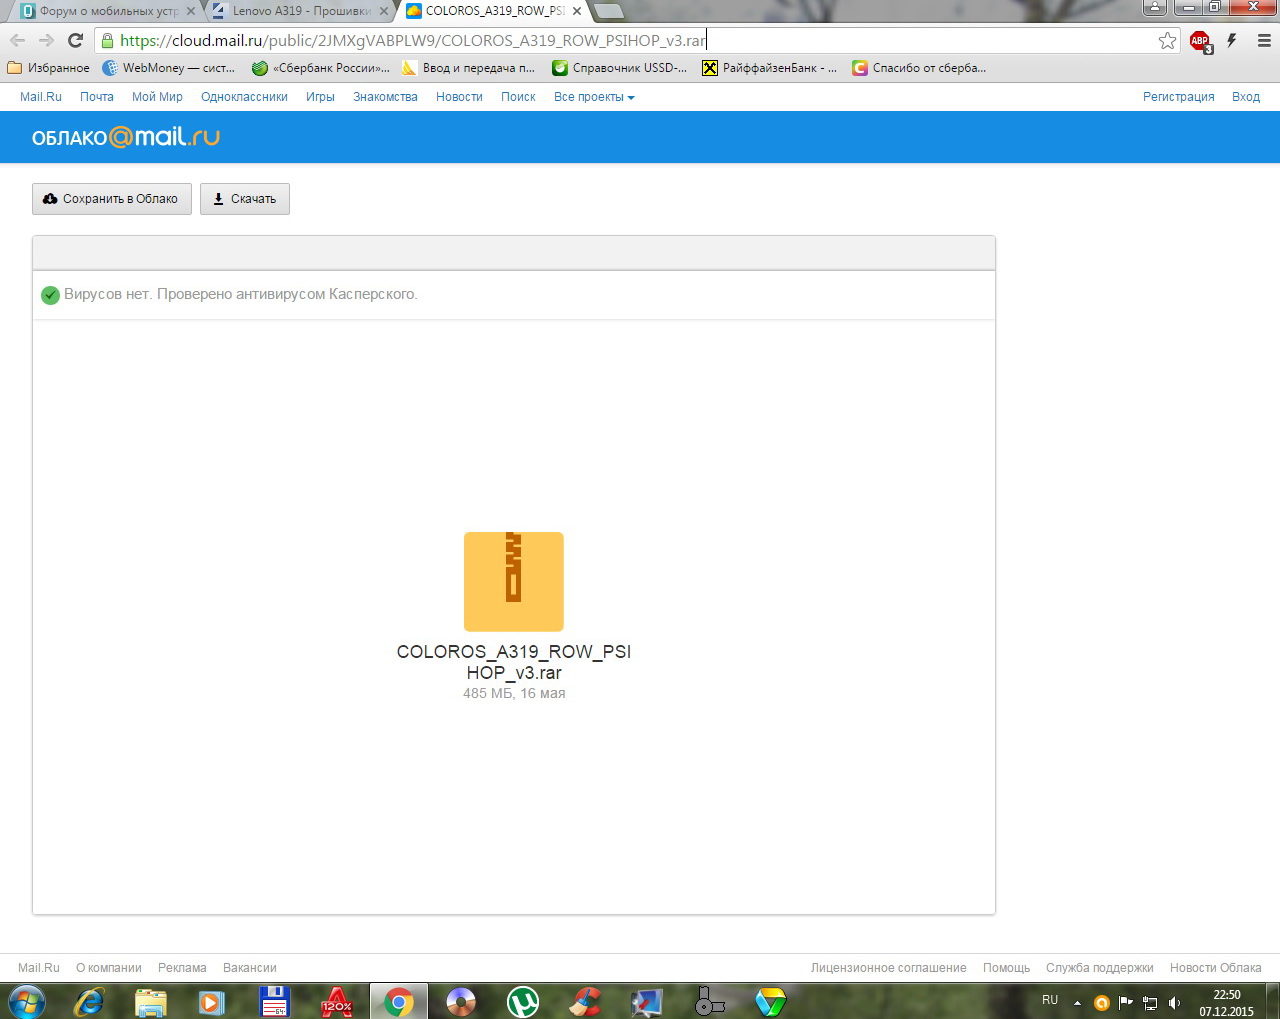Open the Регистрация link
The height and width of the screenshot is (1019, 1280).
(x=1178, y=97)
